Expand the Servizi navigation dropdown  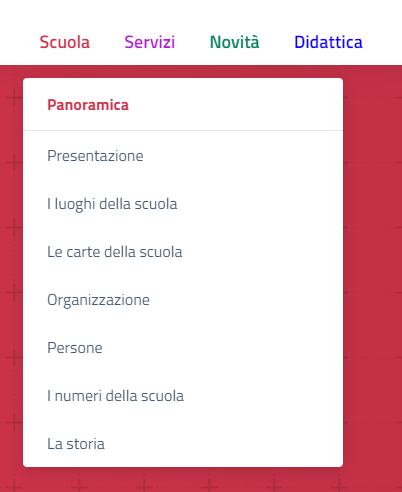pos(150,42)
